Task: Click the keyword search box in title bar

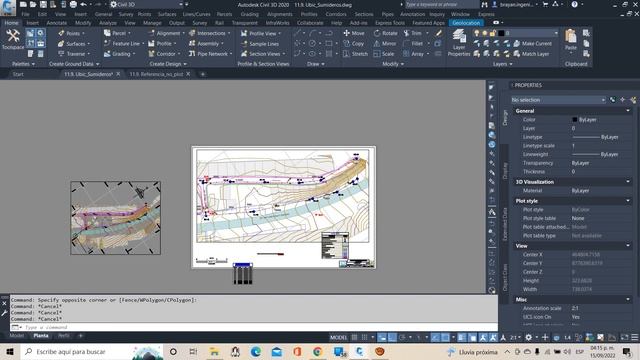Action: pyautogui.click(x=441, y=4)
